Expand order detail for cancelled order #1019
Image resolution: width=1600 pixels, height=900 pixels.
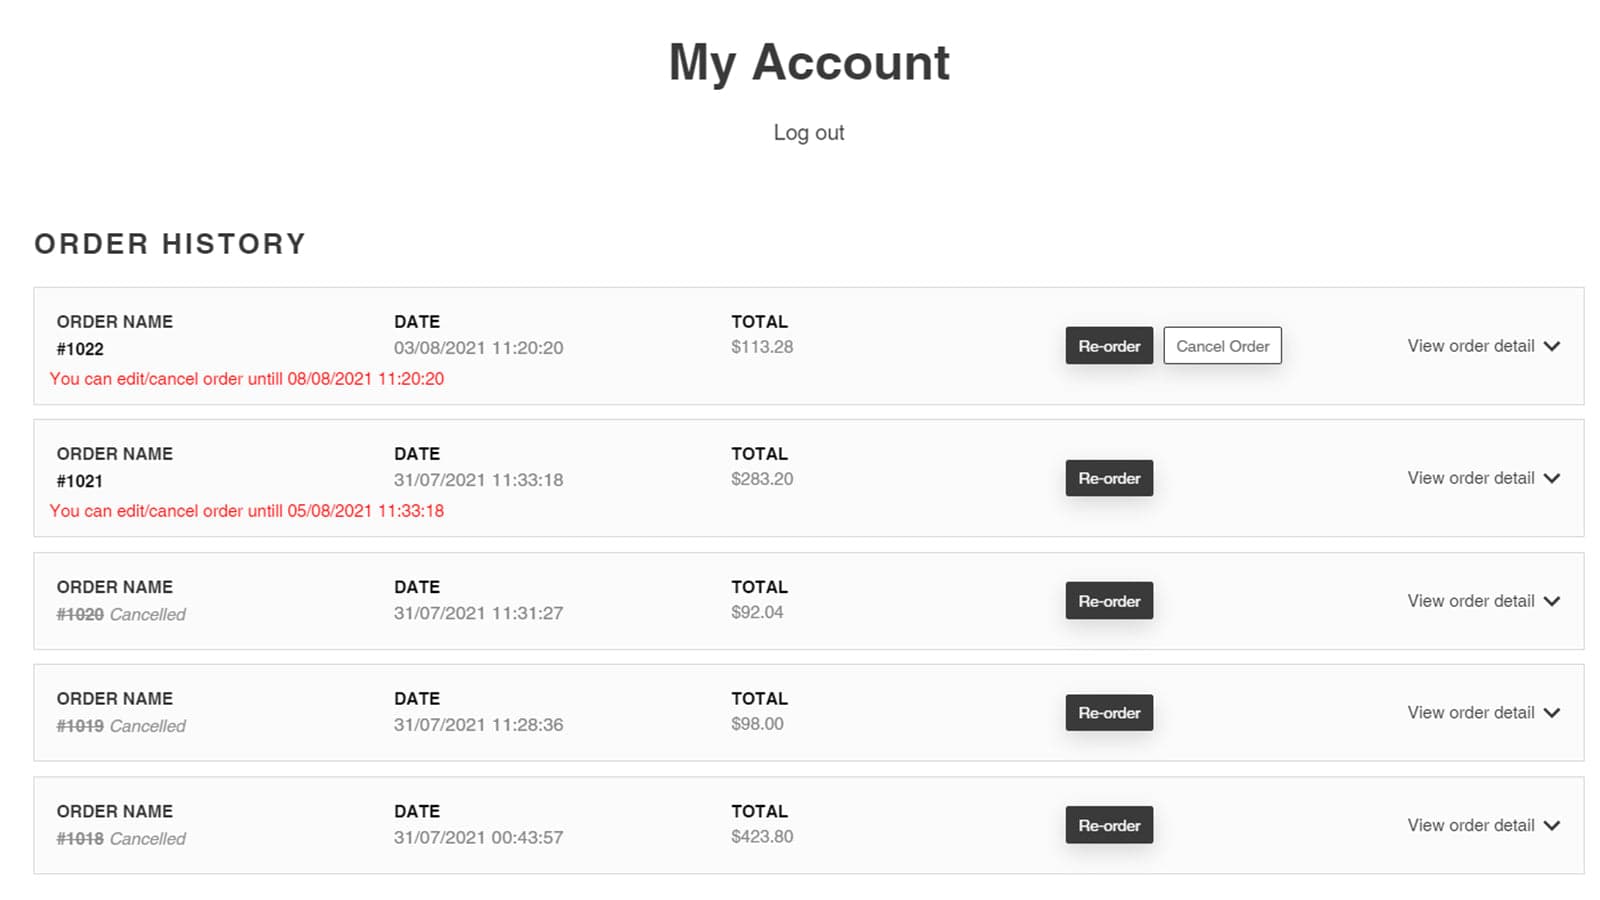point(1483,712)
